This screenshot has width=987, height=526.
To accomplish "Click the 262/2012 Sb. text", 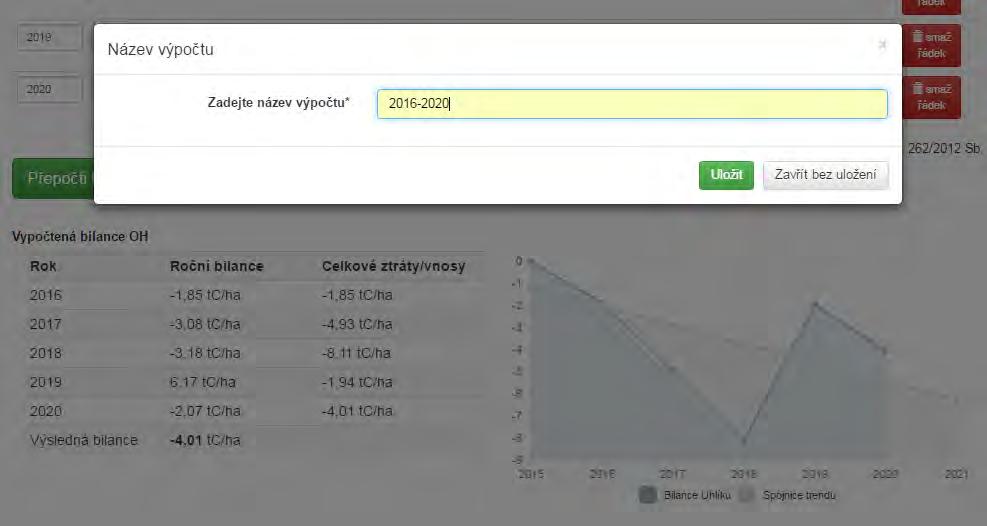I will 944,148.
